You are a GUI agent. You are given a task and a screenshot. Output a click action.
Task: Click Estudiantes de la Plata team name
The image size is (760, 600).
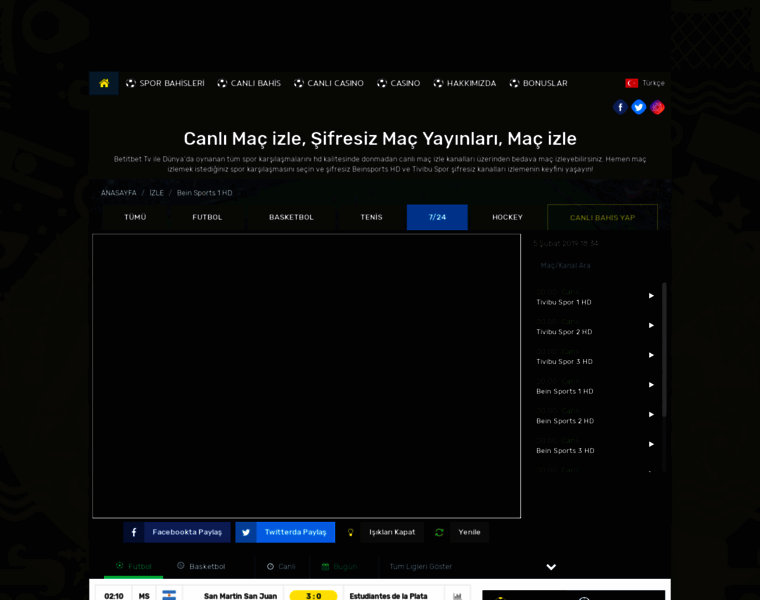click(388, 596)
